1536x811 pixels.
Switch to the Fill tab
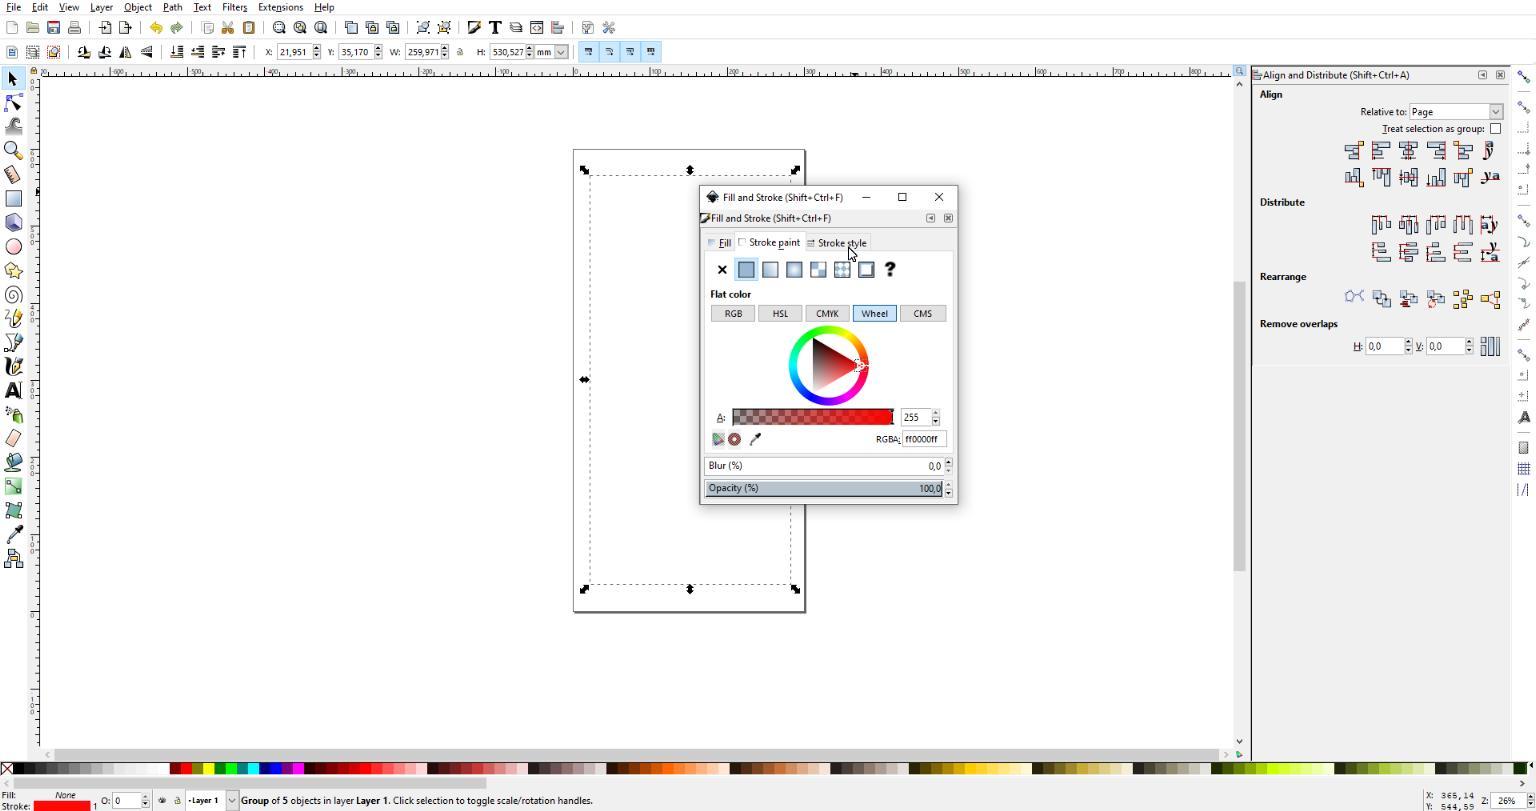[720, 243]
